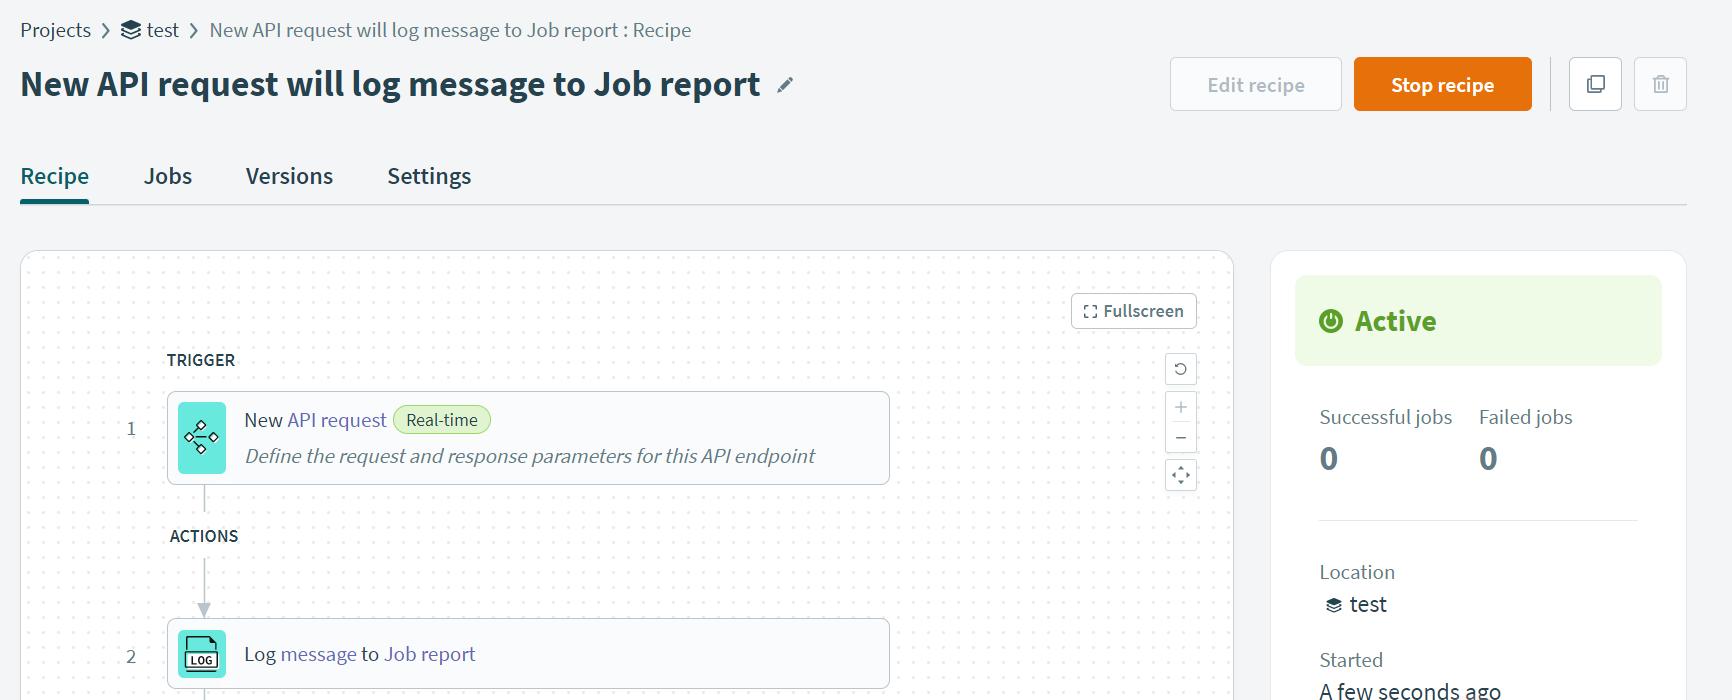The image size is (1732, 700).
Task: Open the test project breadcrumb link
Action: pyautogui.click(x=162, y=30)
